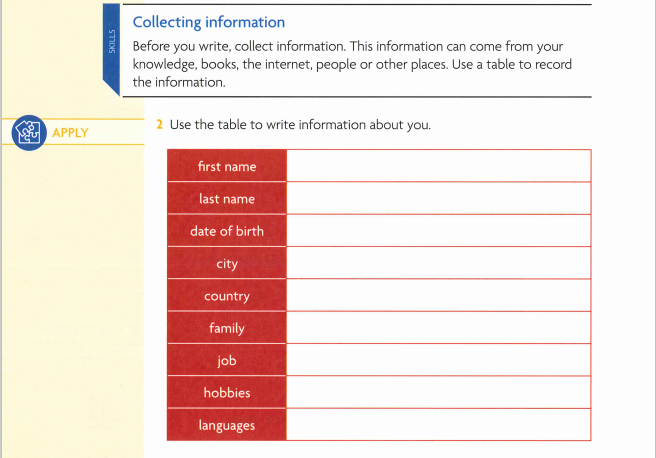Click the empty first name field
This screenshot has width=656, height=458.
pyautogui.click(x=439, y=166)
